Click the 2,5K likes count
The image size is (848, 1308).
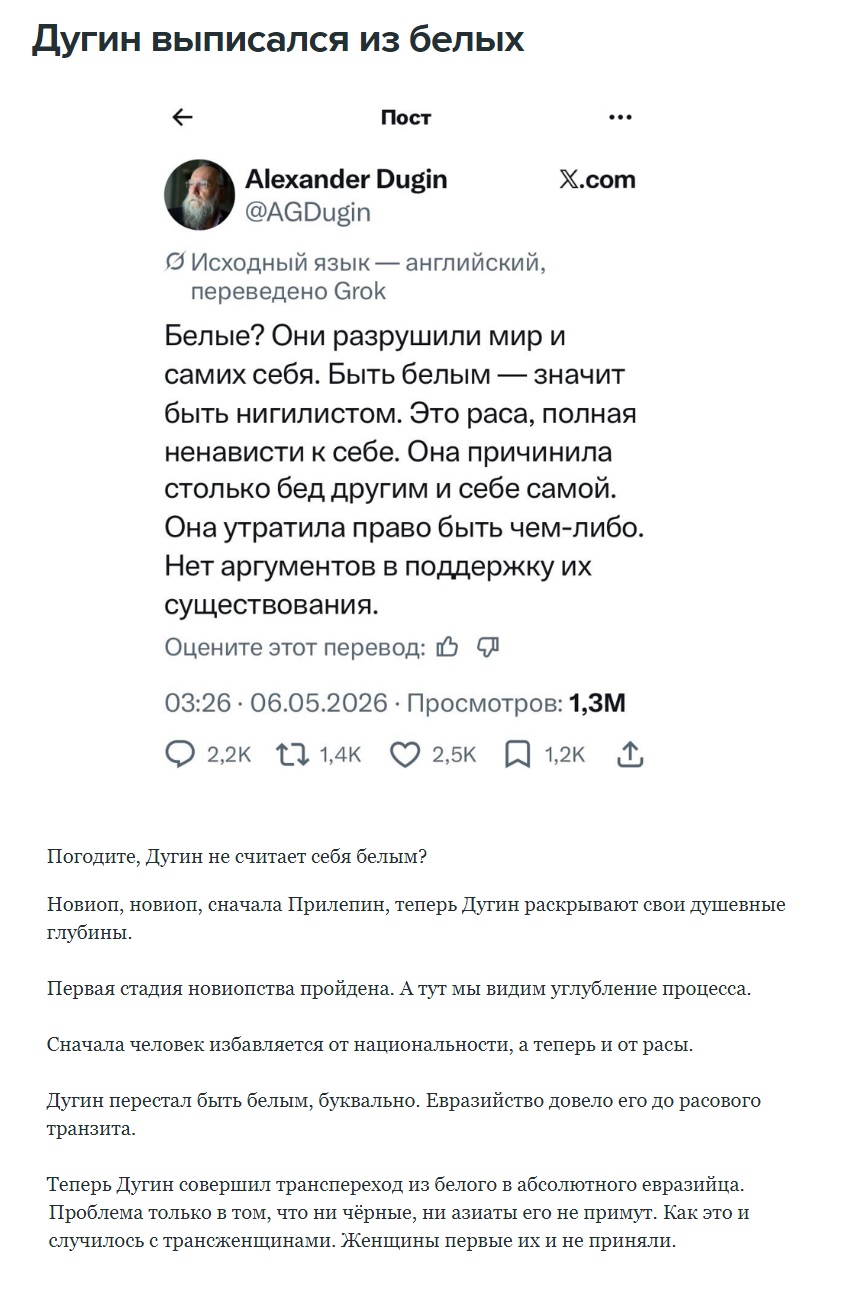coord(454,755)
